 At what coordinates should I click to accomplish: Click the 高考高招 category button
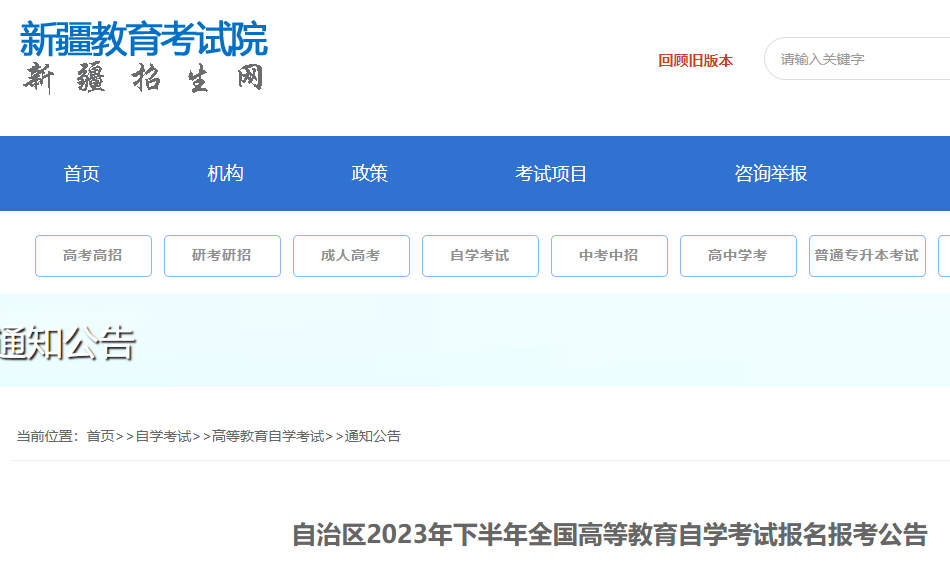(x=93, y=256)
